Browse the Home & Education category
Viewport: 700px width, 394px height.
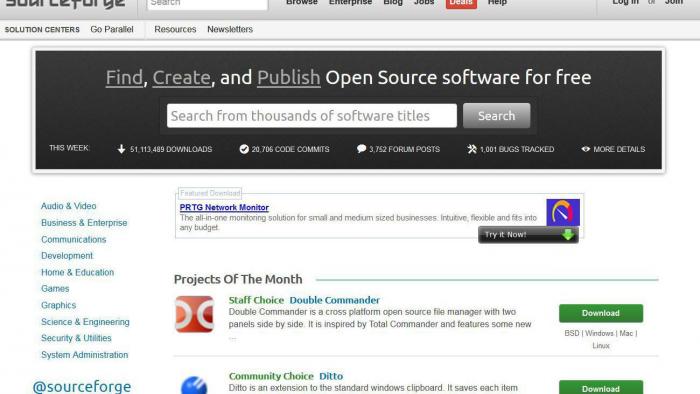click(x=77, y=272)
